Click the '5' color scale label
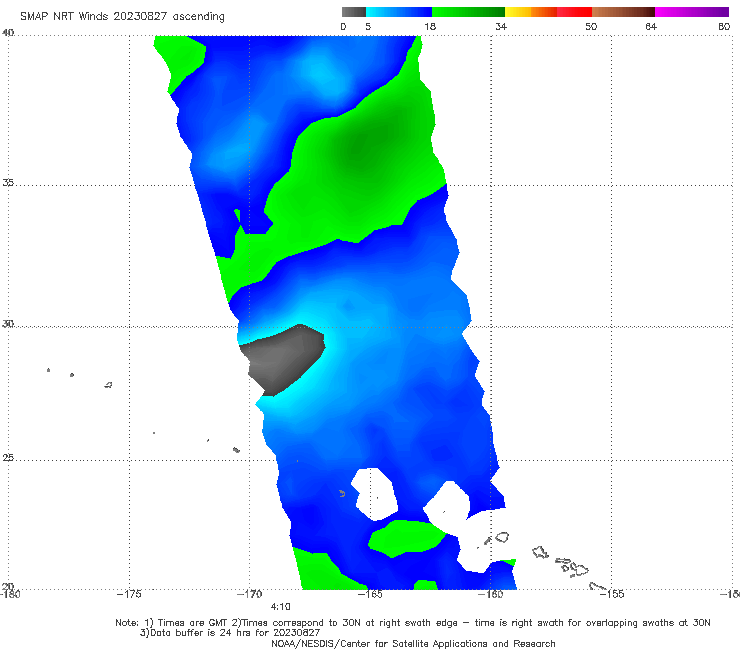Viewport: 740px width, 650px height. (368, 26)
